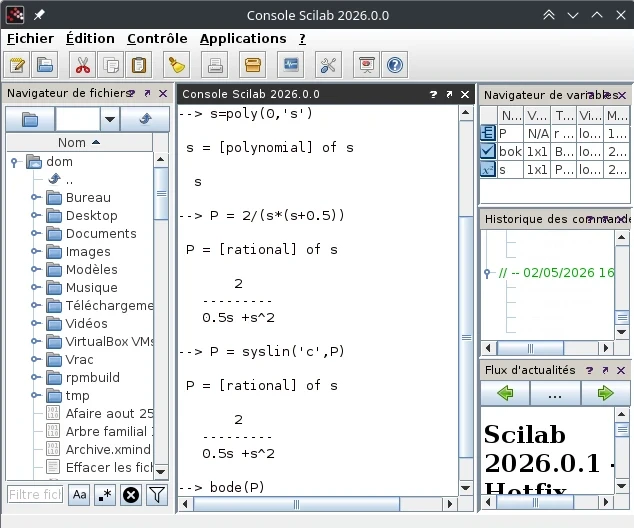The width and height of the screenshot is (634, 528).
Task: Click in the Filtre fichiers input field
Action: click(35, 494)
